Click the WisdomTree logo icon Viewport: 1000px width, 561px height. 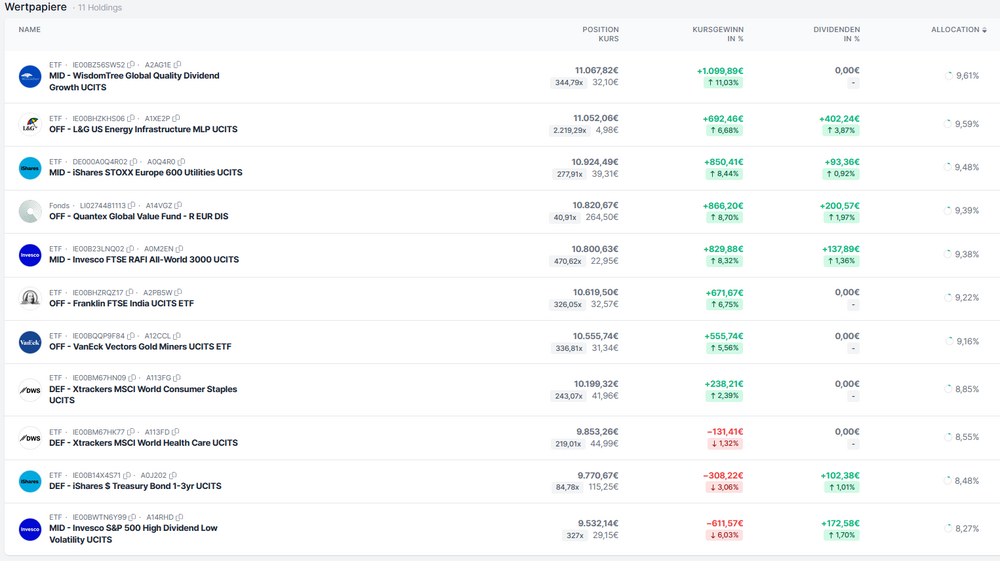tap(30, 77)
